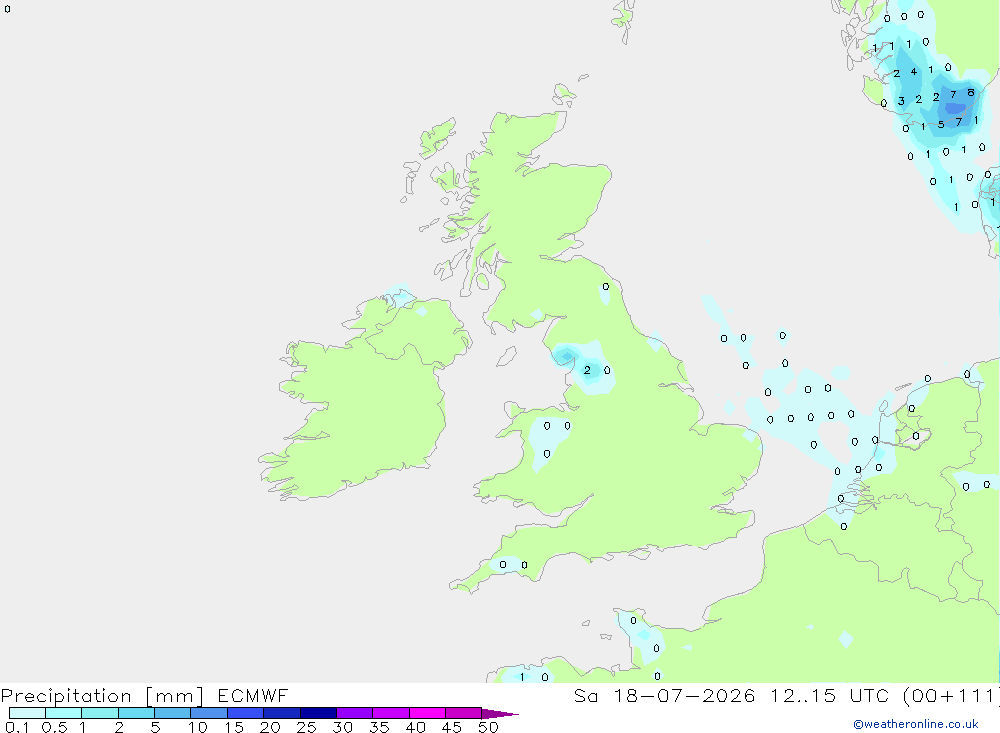Select the 35–40 mm legend color swatch
Image resolution: width=1000 pixels, height=733 pixels.
[x=391, y=713]
